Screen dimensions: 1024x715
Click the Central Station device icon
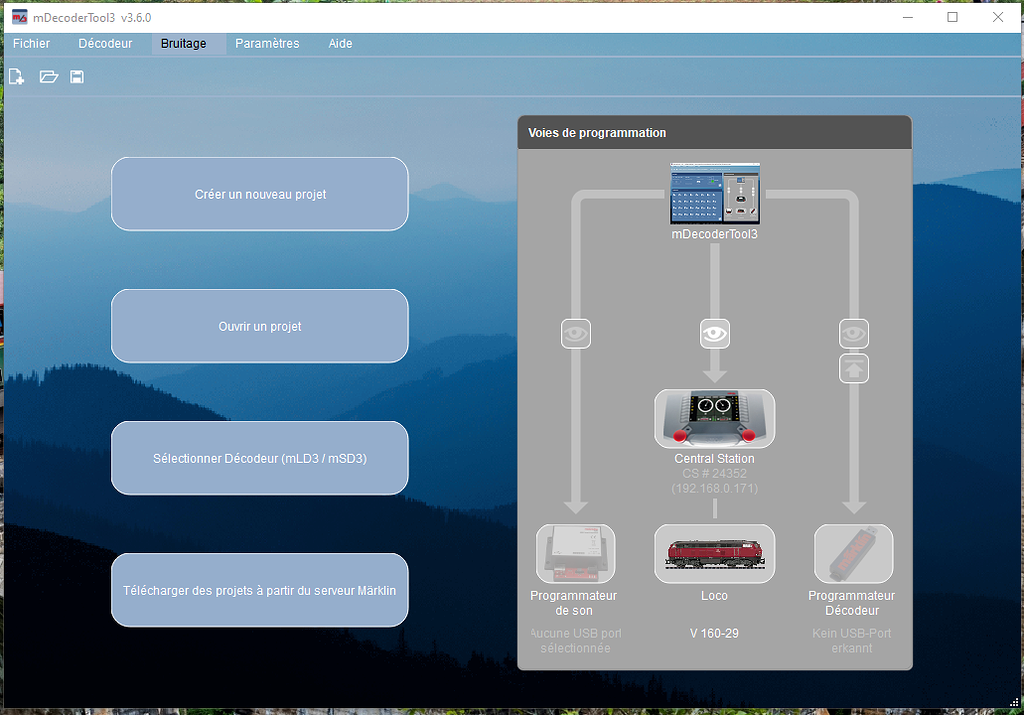(x=714, y=419)
